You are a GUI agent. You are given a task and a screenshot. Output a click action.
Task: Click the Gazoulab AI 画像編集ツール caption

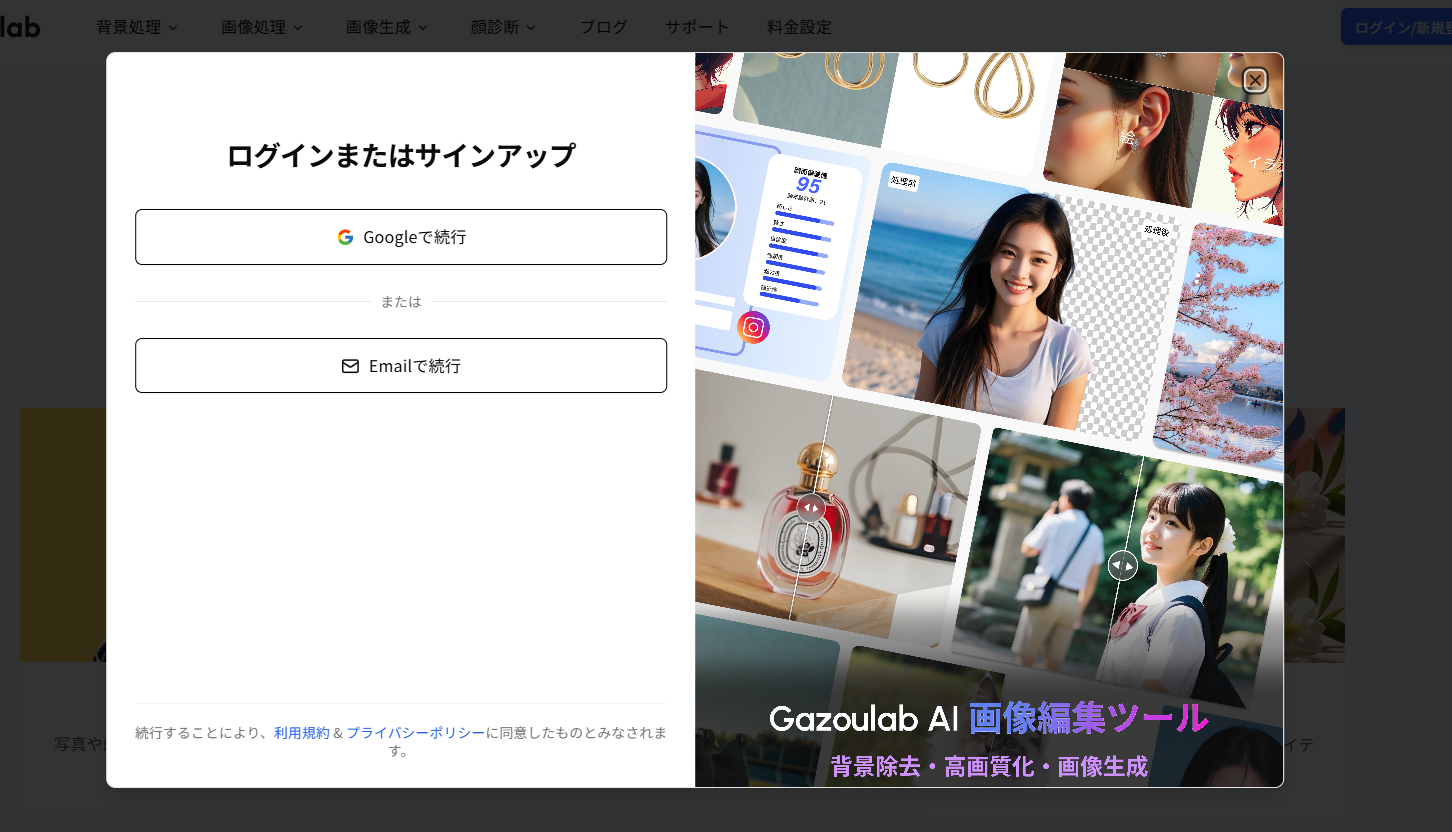988,718
